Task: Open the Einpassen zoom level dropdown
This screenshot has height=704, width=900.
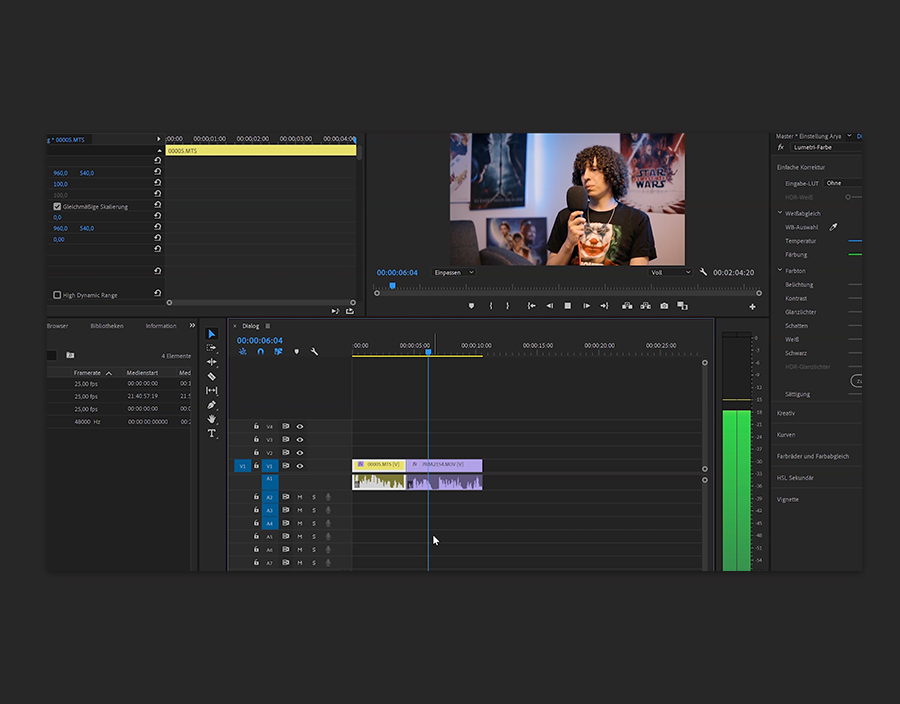Action: (x=453, y=273)
